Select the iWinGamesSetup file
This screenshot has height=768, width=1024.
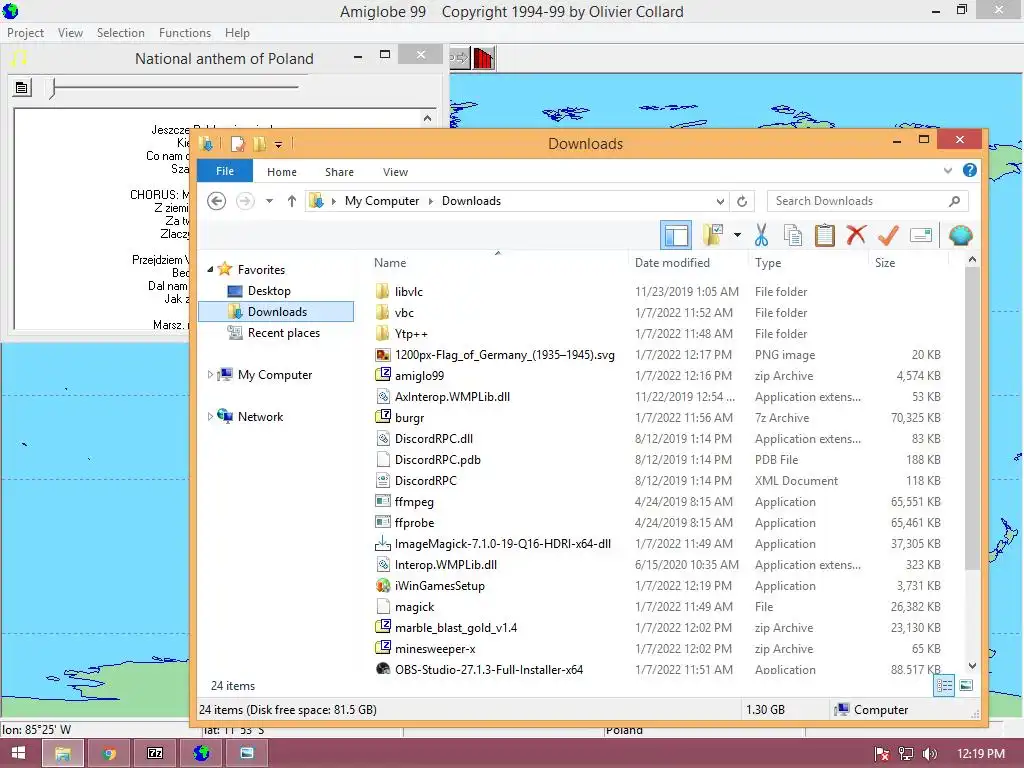[440, 586]
